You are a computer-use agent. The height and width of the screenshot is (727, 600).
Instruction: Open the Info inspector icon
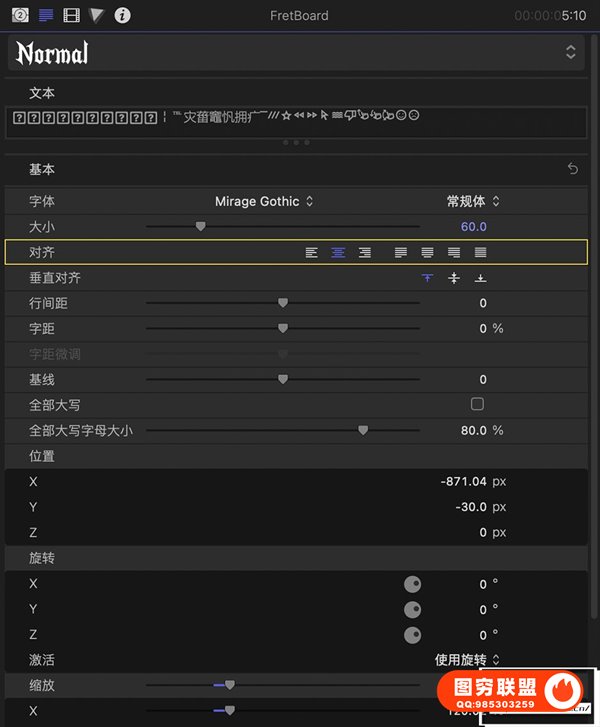pyautogui.click(x=122, y=15)
